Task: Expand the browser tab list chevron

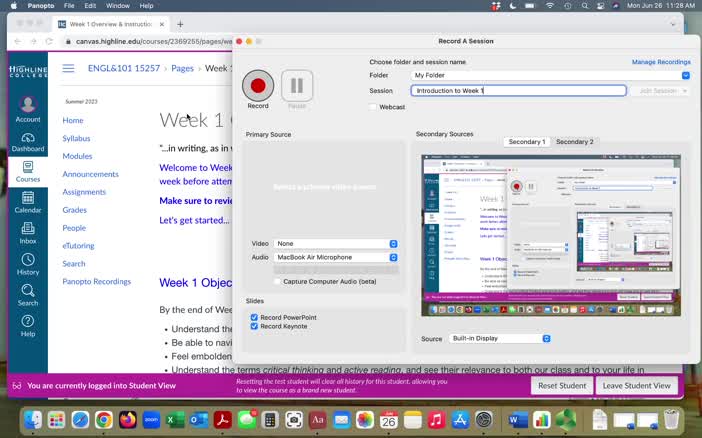Action: pos(673,24)
